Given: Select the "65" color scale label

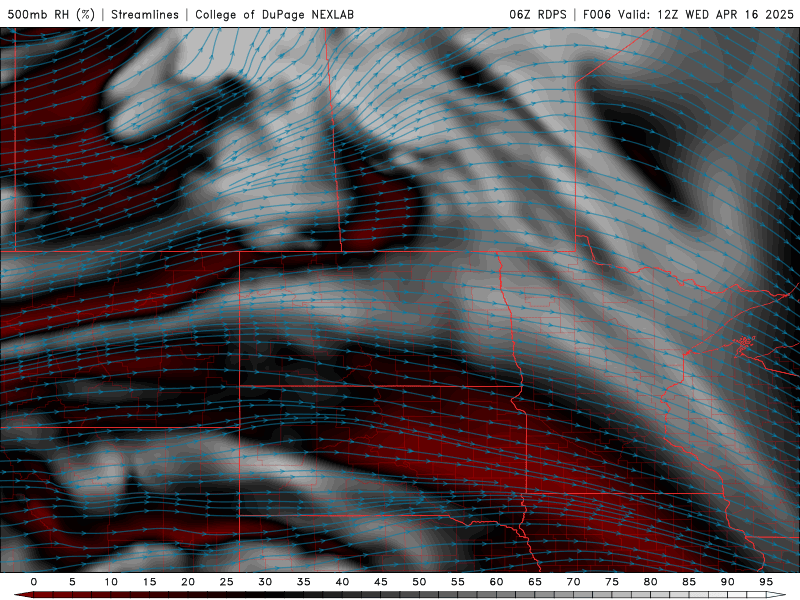Looking at the screenshot, I should 535,582.
